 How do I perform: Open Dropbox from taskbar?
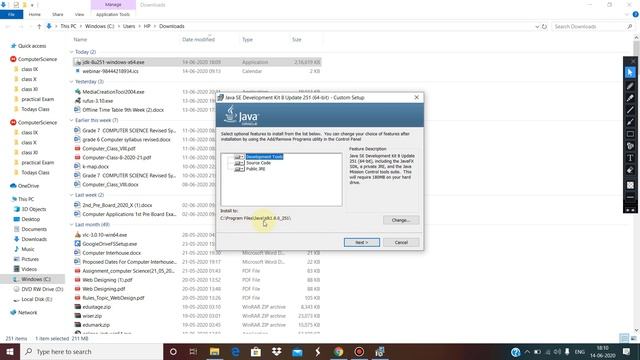point(277,351)
